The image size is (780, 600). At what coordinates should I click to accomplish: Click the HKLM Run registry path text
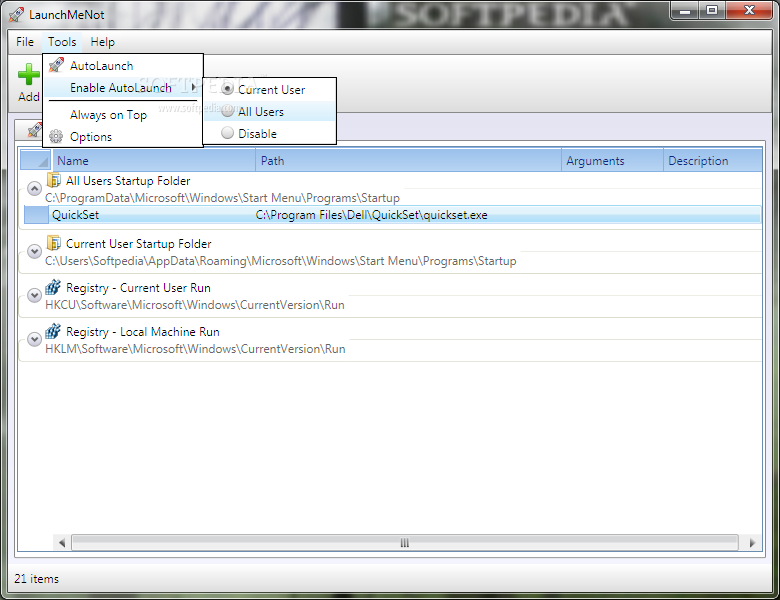[x=195, y=349]
